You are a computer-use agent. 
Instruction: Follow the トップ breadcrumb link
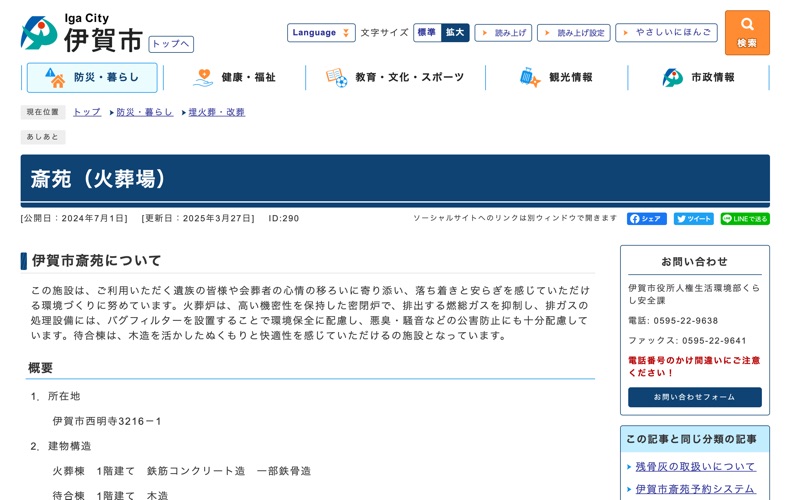pyautogui.click(x=87, y=112)
